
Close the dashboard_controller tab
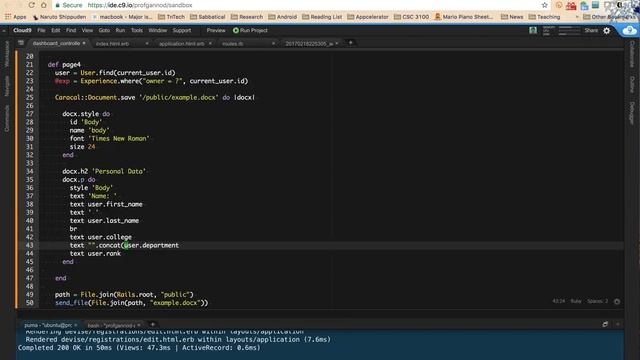(x=84, y=43)
